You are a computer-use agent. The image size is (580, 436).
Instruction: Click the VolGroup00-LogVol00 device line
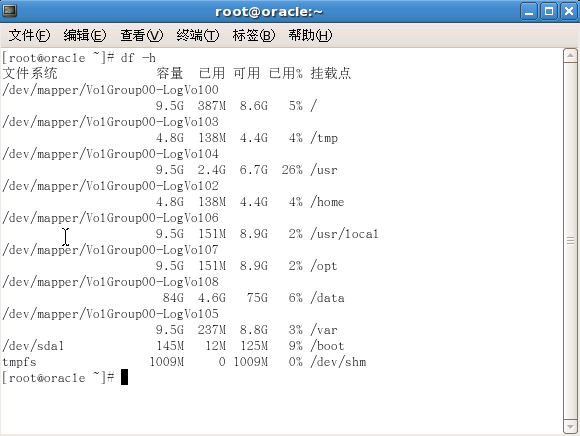[110, 90]
